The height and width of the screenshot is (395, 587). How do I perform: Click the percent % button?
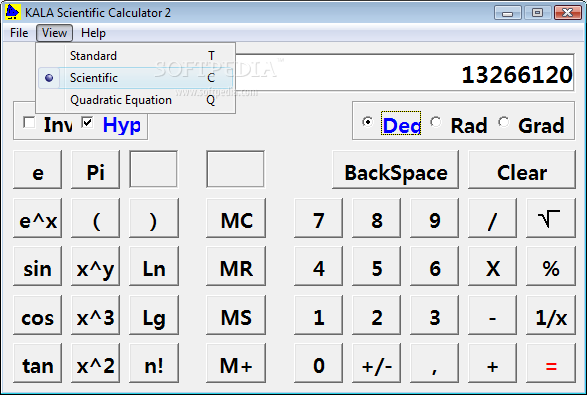551,266
